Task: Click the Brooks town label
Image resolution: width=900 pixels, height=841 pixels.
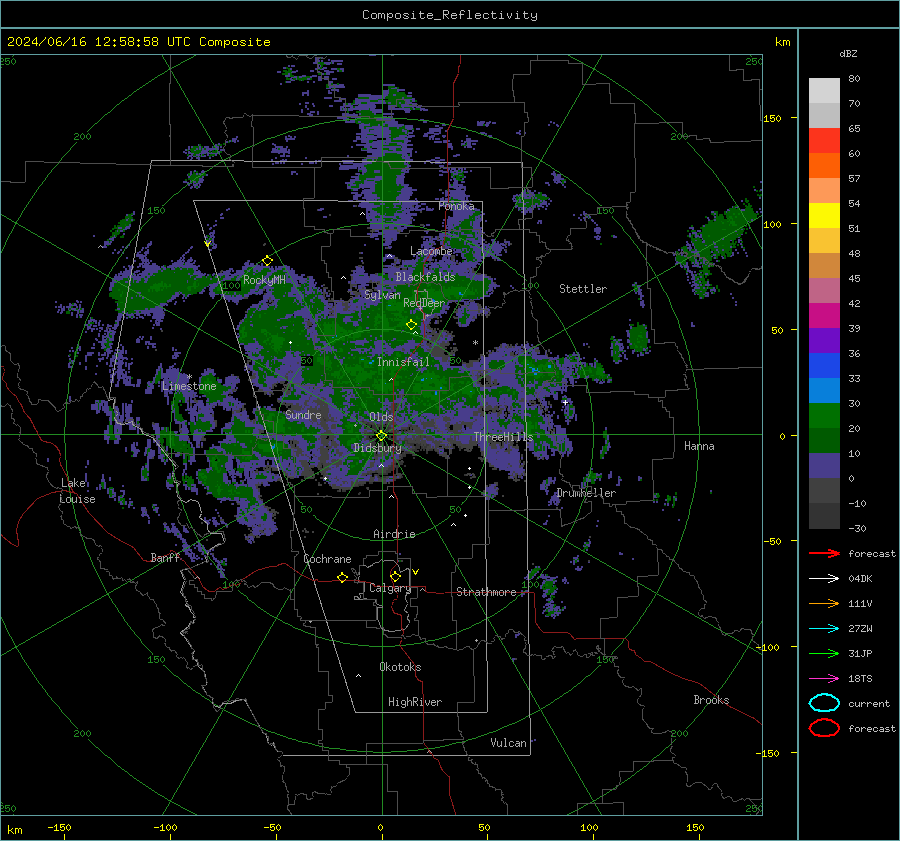Action: [711, 700]
